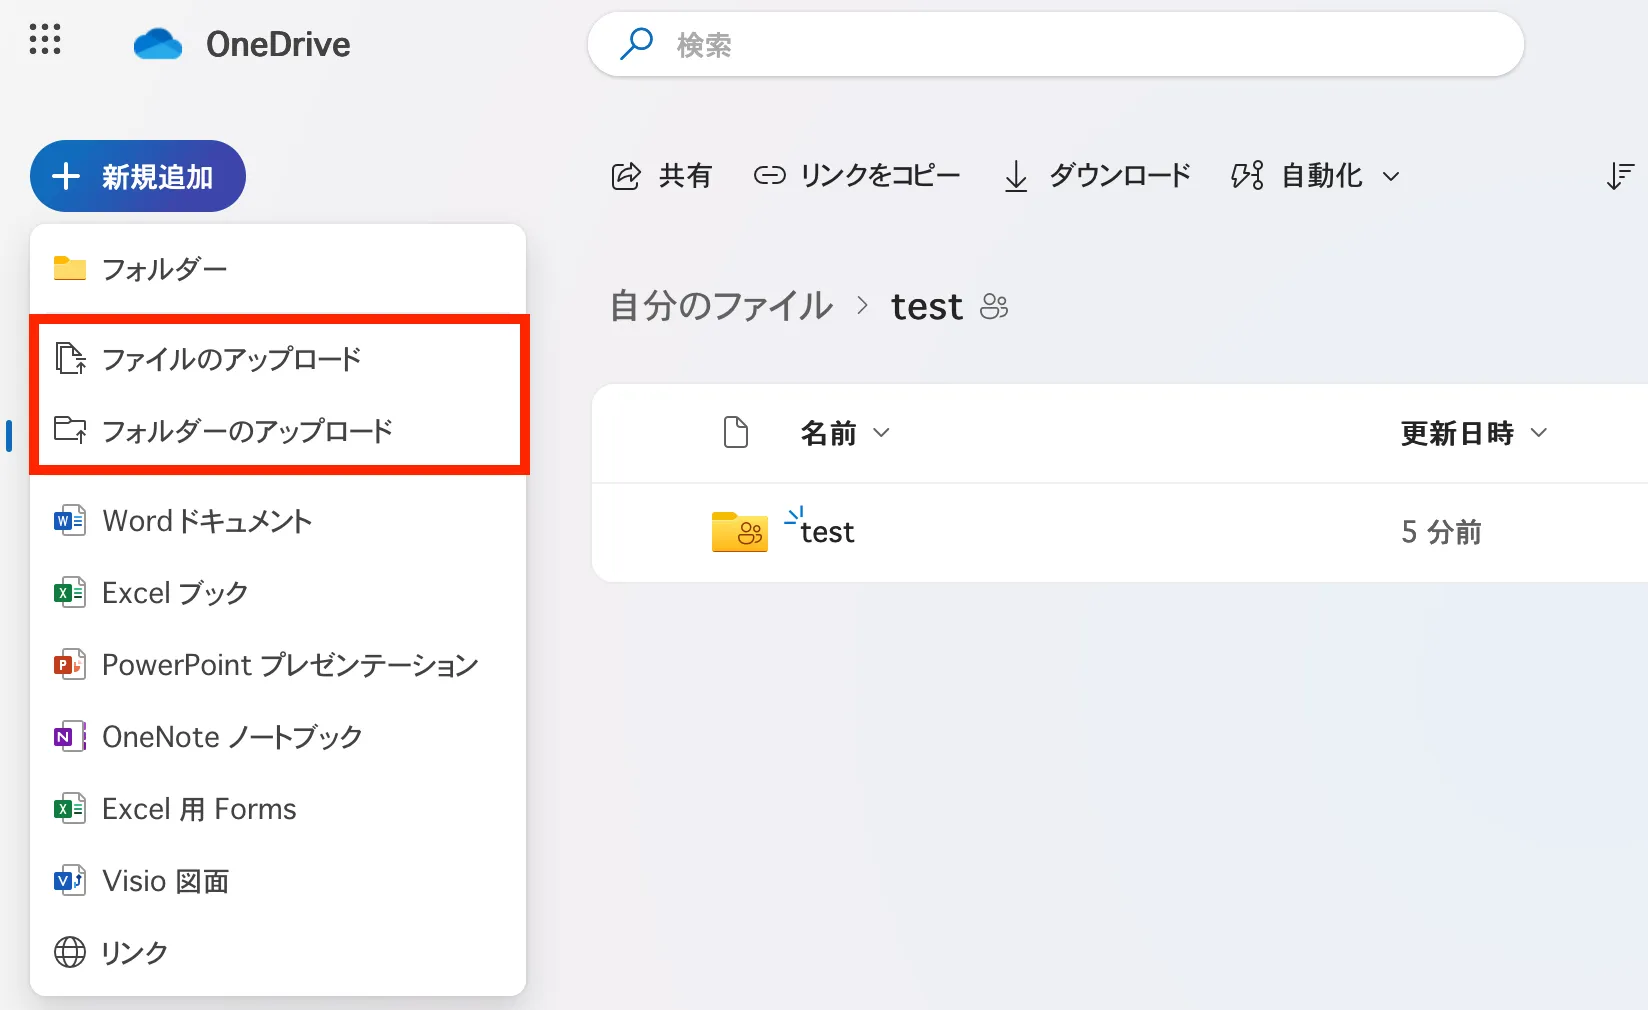Click リンクをコピー in the toolbar
The image size is (1648, 1010).
click(x=857, y=176)
